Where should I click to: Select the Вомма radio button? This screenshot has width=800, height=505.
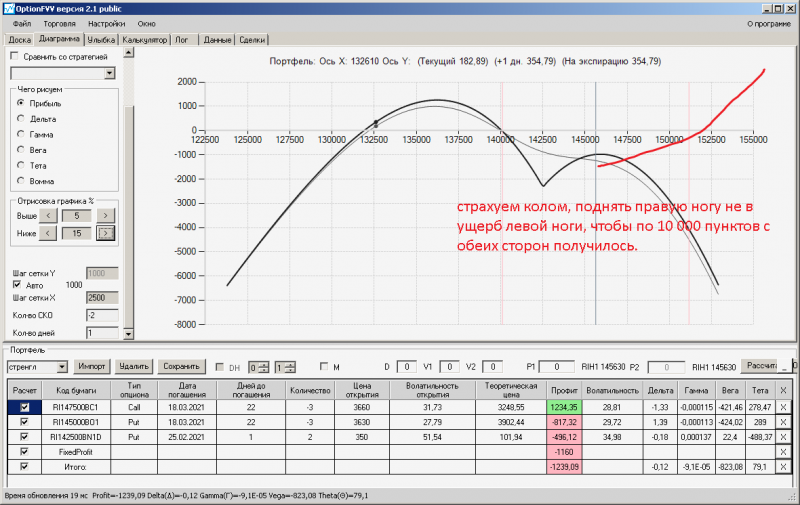click(20, 181)
